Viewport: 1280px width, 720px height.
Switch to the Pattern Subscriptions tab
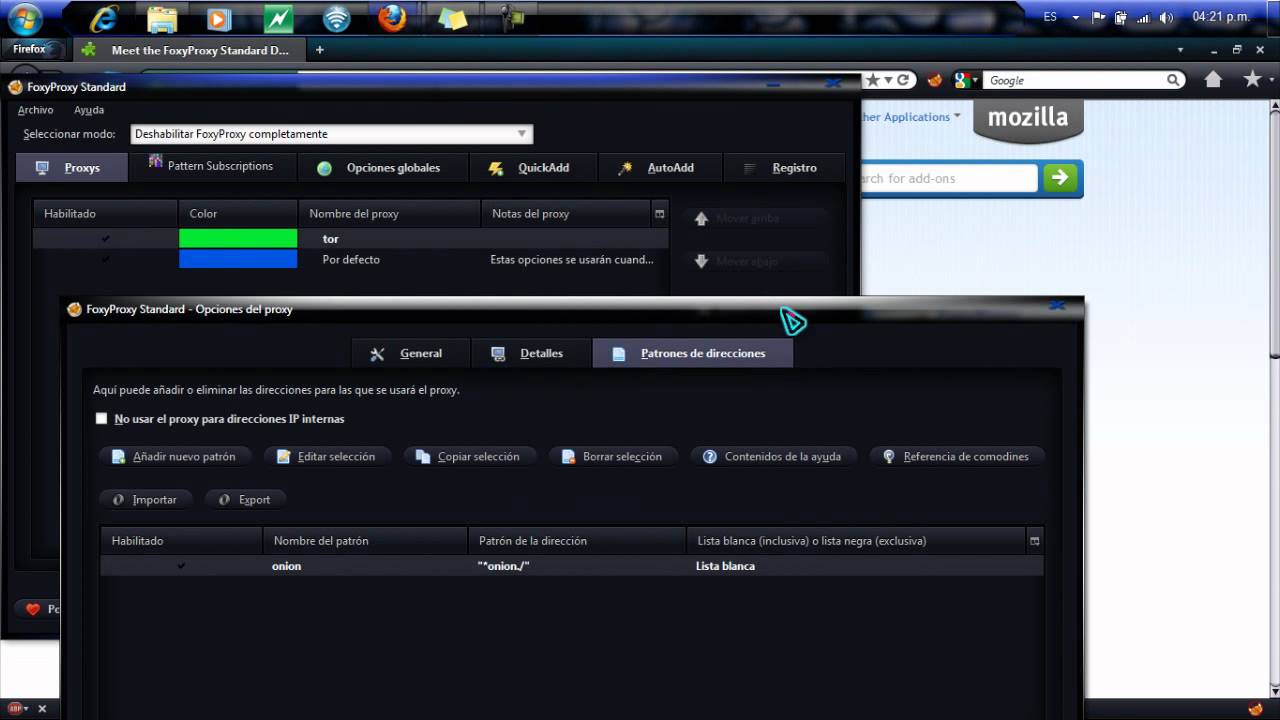click(212, 166)
